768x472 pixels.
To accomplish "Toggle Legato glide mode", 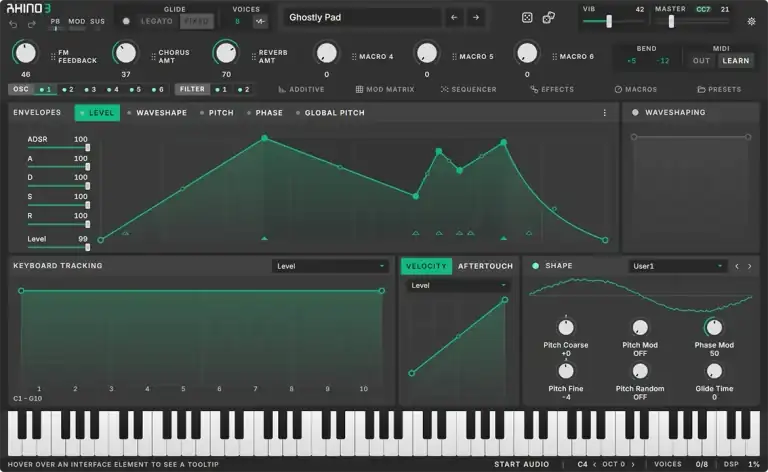I will (x=157, y=22).
